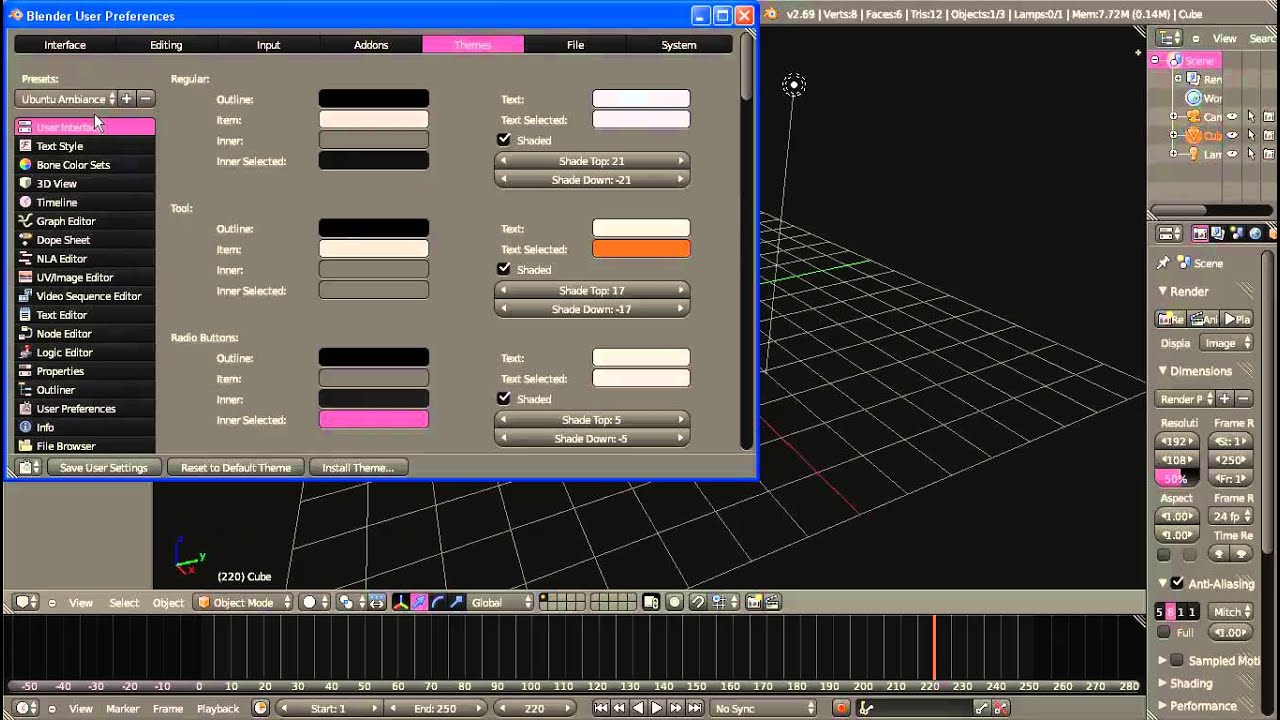The image size is (1280, 720).
Task: Select Outliner theme category
Action: coord(85,390)
